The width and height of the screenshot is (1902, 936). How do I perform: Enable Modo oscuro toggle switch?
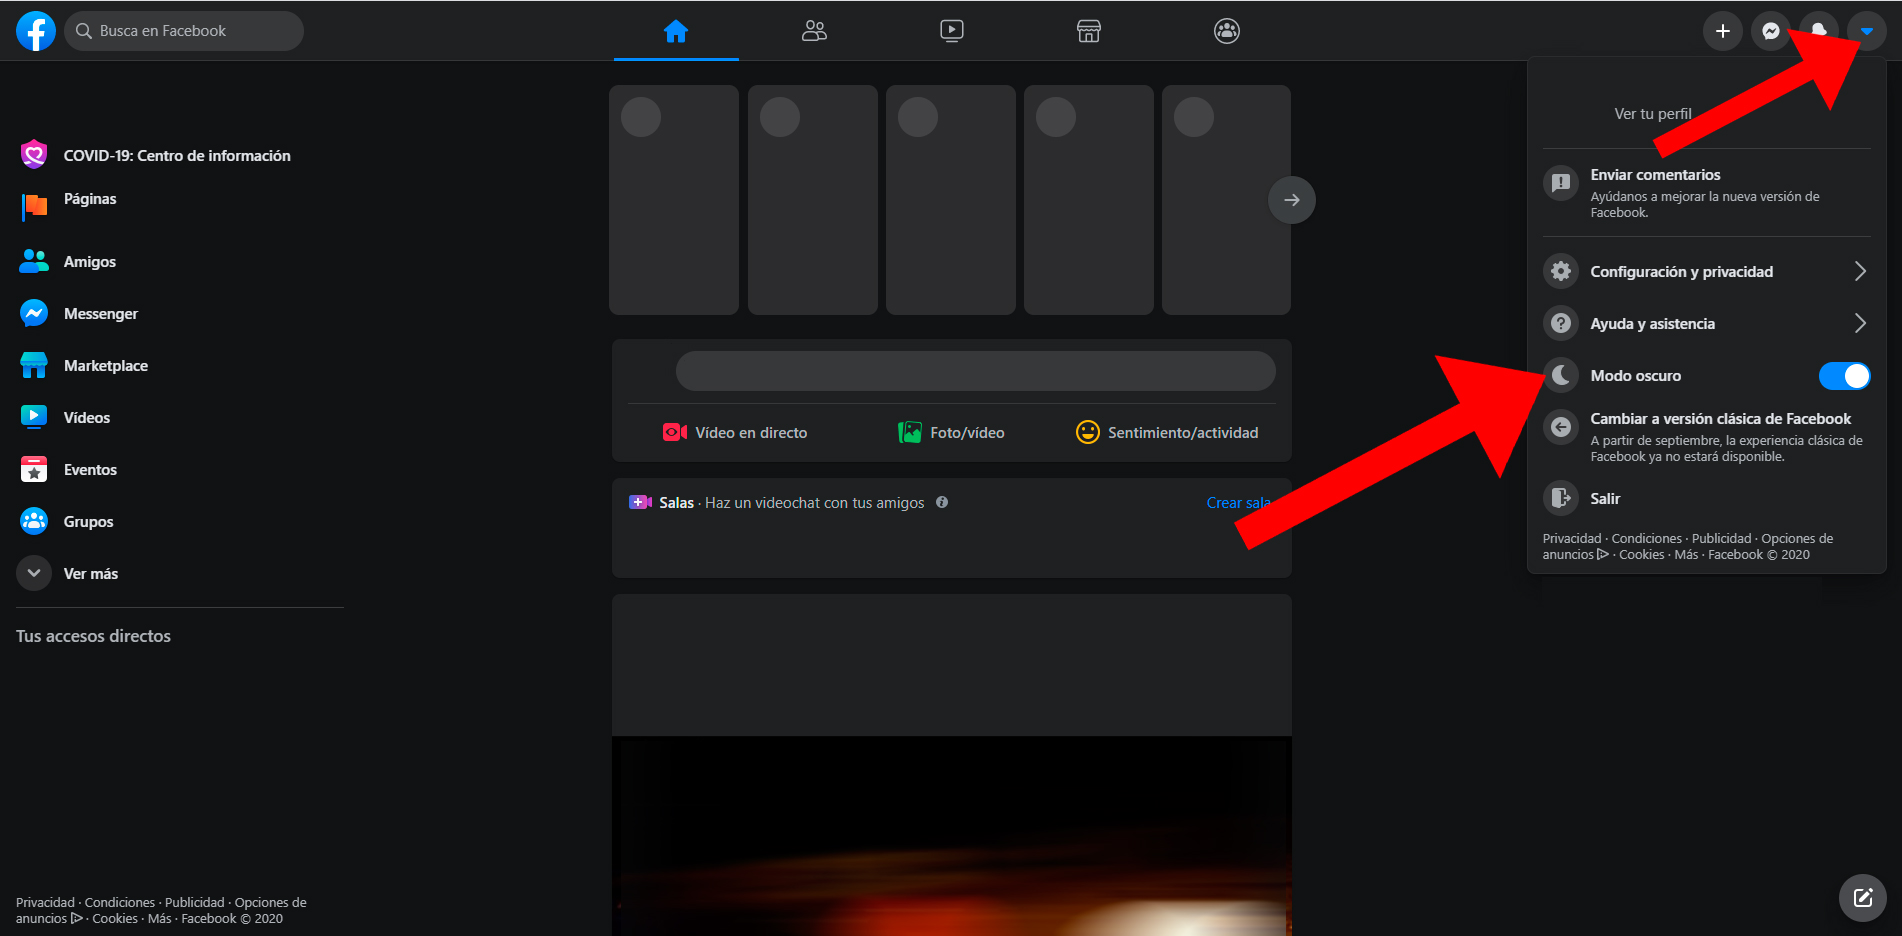click(1844, 375)
